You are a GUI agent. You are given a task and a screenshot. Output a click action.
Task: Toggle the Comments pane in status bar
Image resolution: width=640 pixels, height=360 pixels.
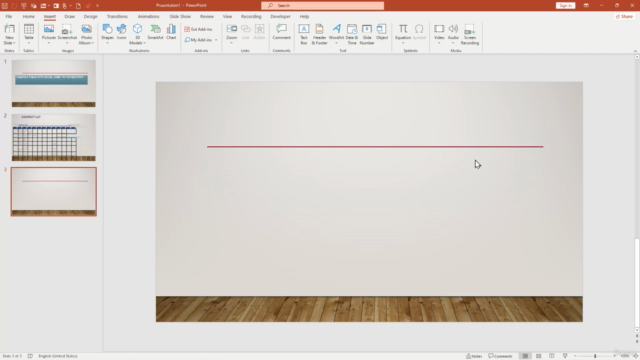point(500,356)
